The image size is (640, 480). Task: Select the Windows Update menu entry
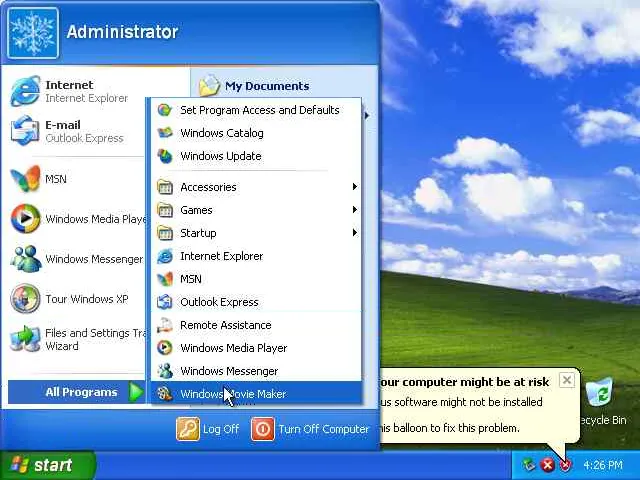pyautogui.click(x=256, y=156)
